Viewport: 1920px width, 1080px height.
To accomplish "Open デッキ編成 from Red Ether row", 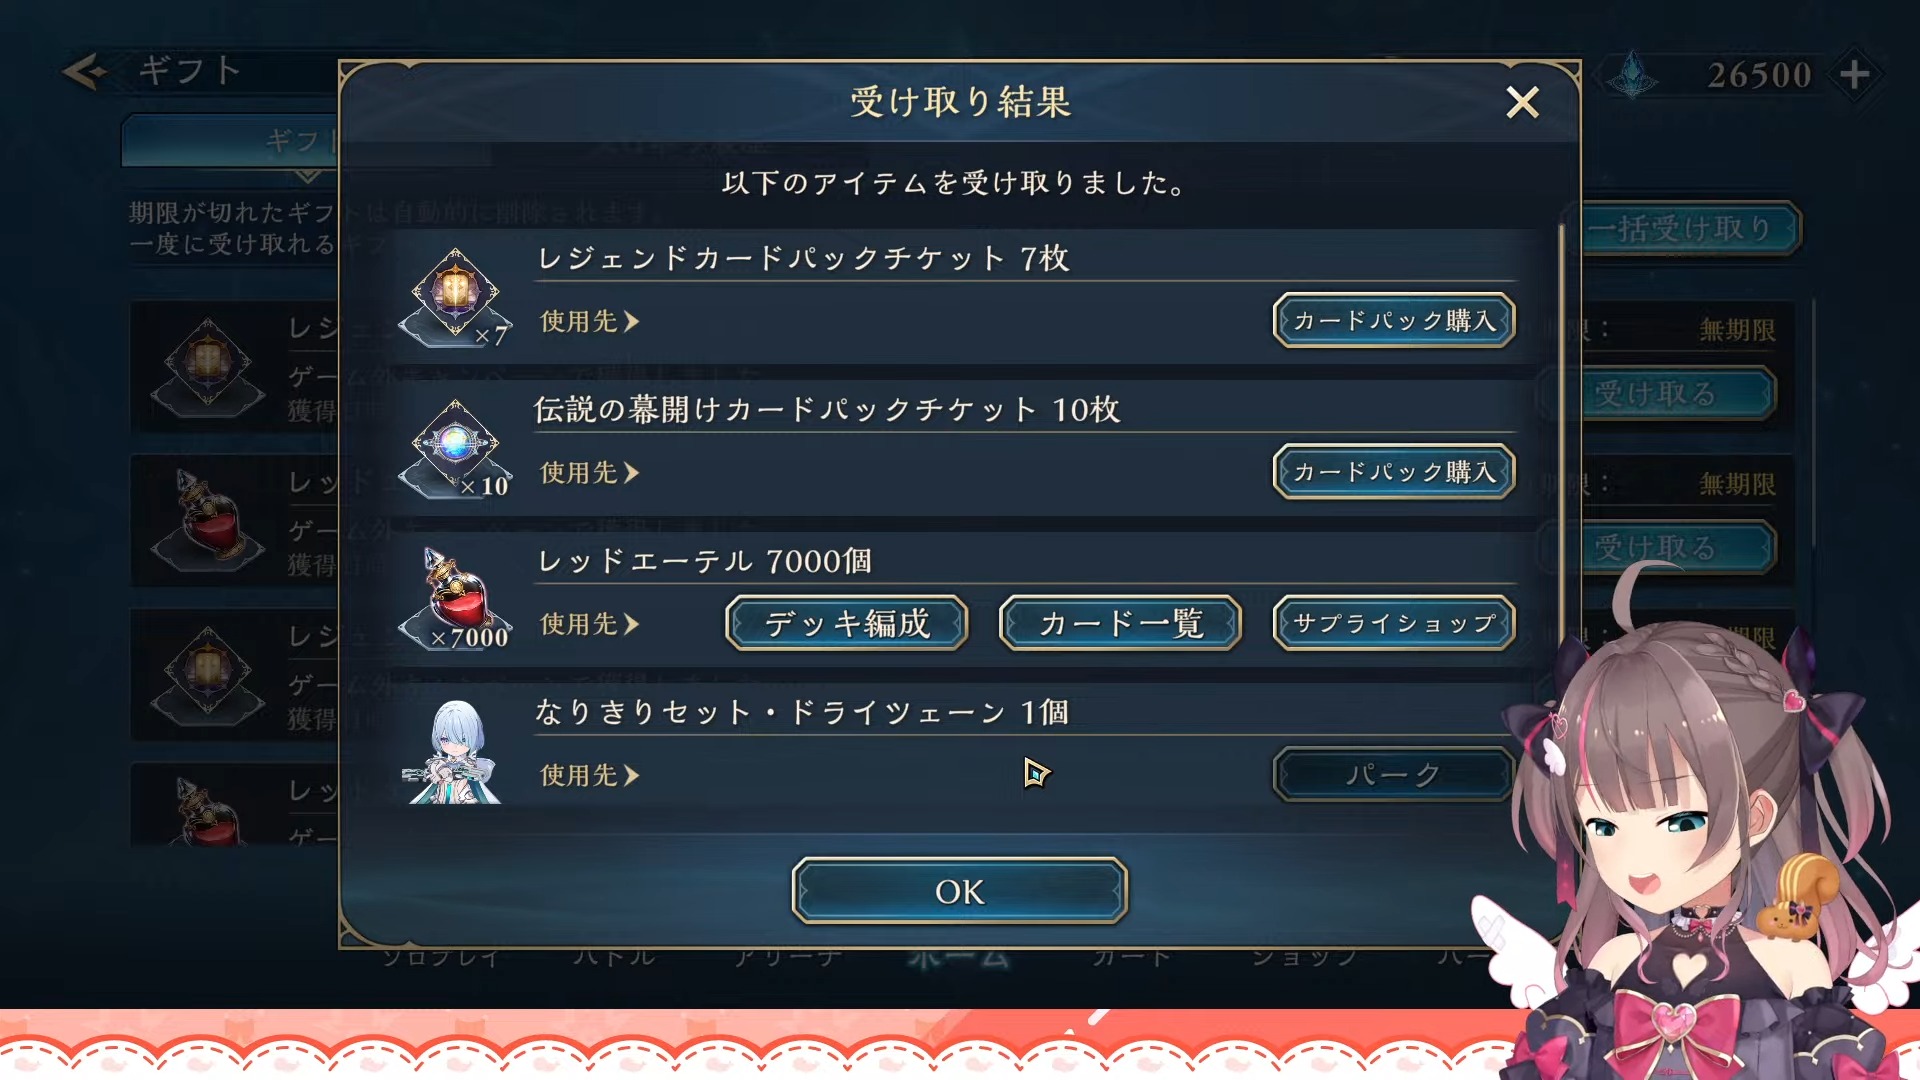I will (847, 623).
